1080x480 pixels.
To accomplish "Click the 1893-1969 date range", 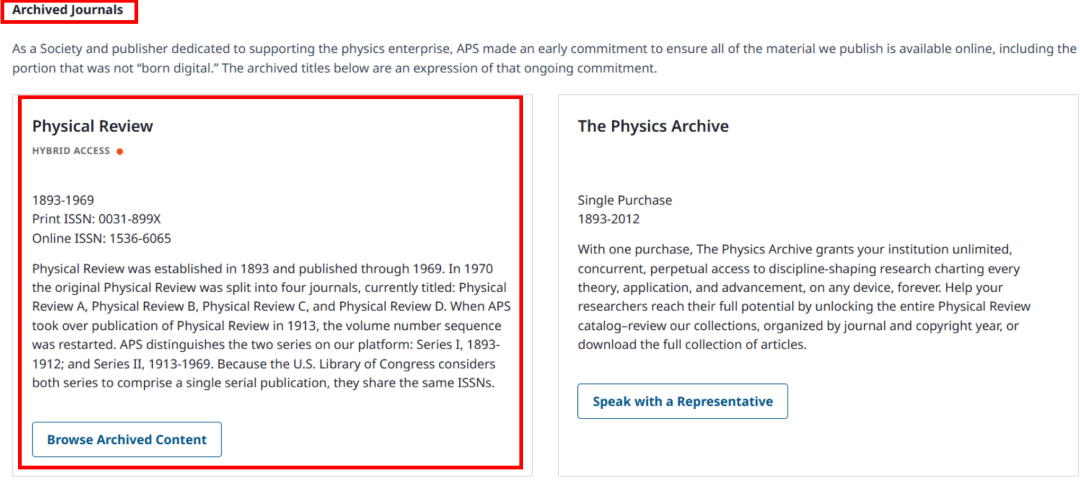I will click(x=63, y=200).
